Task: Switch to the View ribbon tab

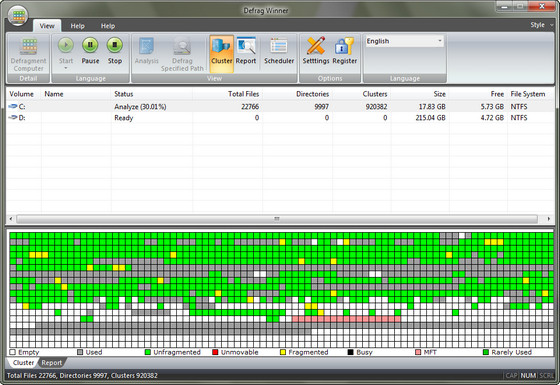Action: tap(47, 26)
